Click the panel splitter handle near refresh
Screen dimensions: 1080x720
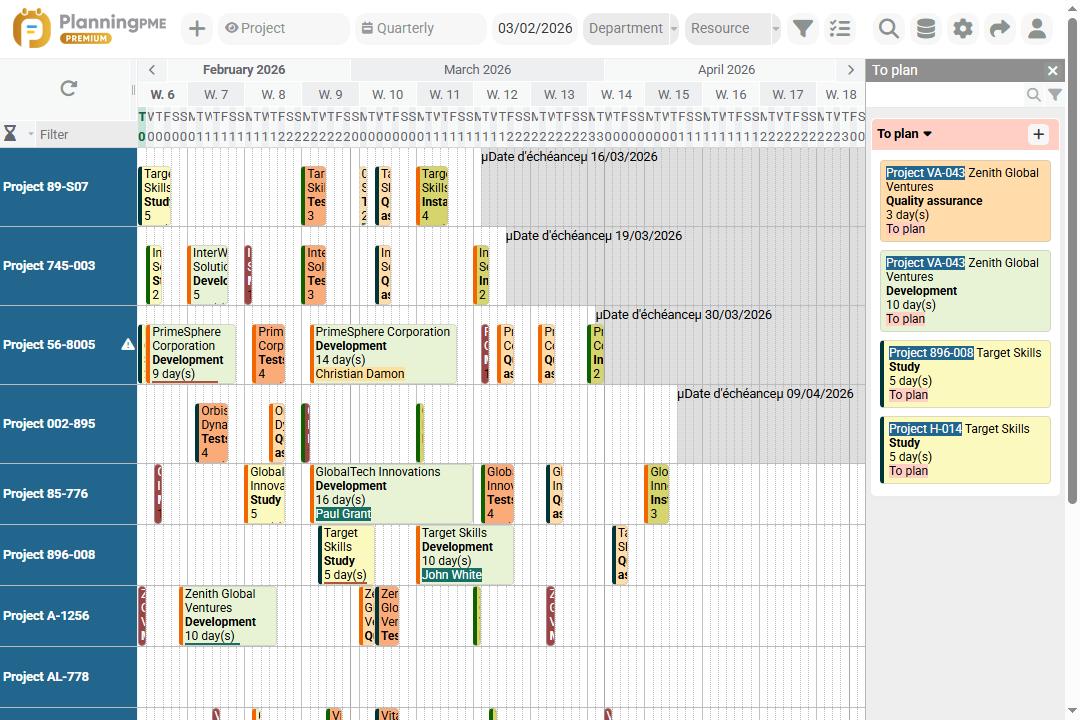click(x=134, y=90)
